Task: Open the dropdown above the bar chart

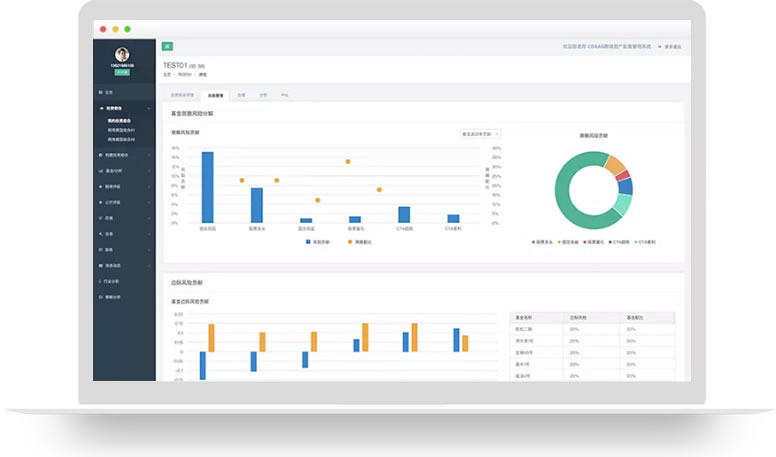Action: (480, 134)
